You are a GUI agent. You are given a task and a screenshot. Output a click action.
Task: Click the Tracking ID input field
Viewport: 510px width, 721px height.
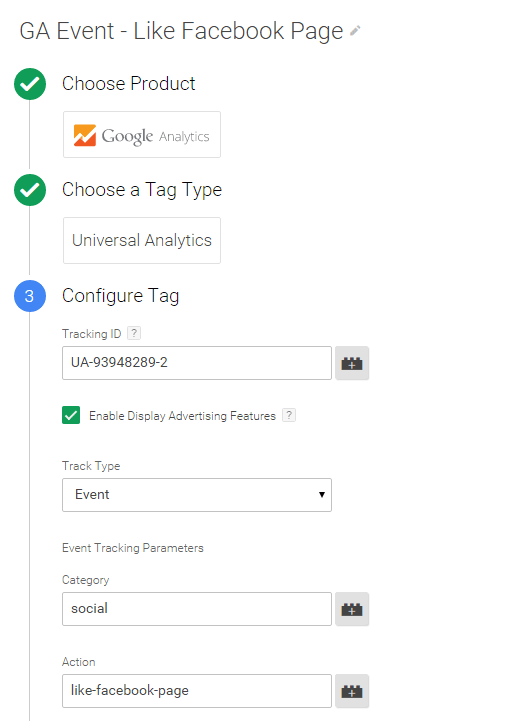click(x=197, y=363)
